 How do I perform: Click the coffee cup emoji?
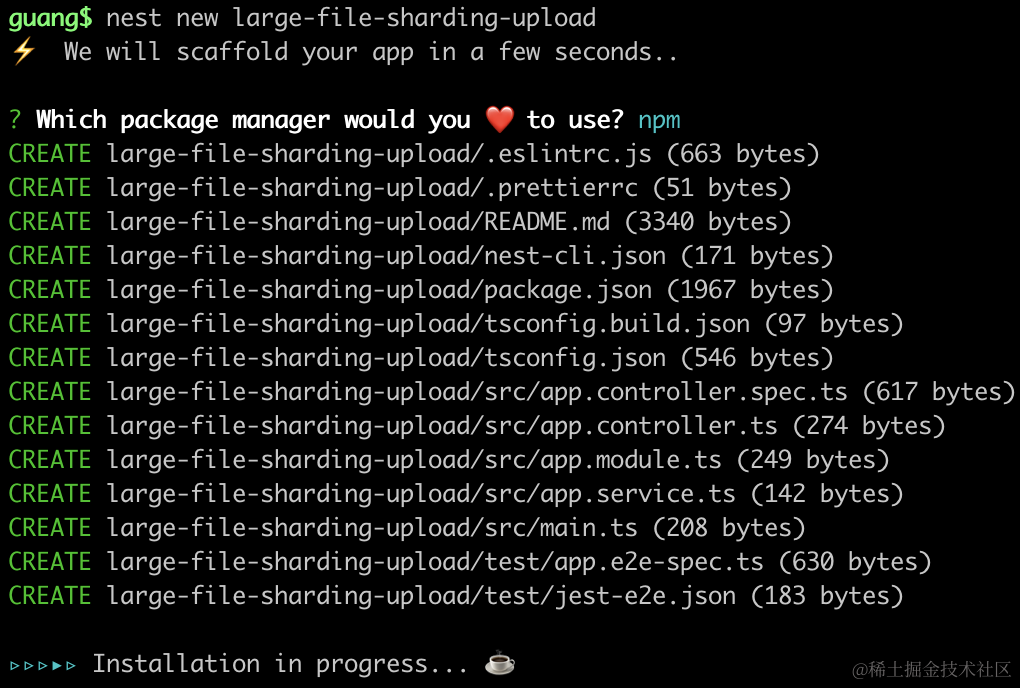tap(499, 663)
